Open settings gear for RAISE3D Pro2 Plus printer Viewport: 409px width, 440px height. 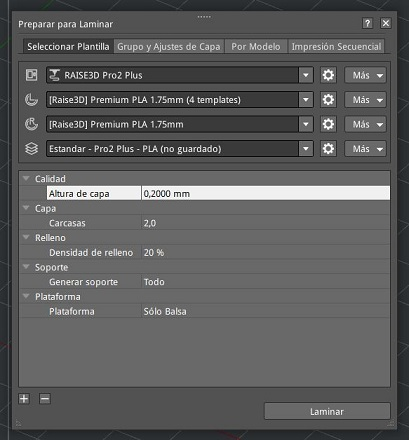tap(328, 75)
